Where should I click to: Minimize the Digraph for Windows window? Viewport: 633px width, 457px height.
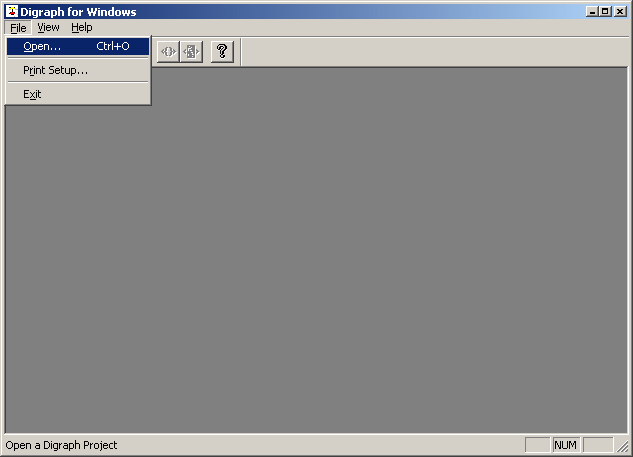coord(592,11)
